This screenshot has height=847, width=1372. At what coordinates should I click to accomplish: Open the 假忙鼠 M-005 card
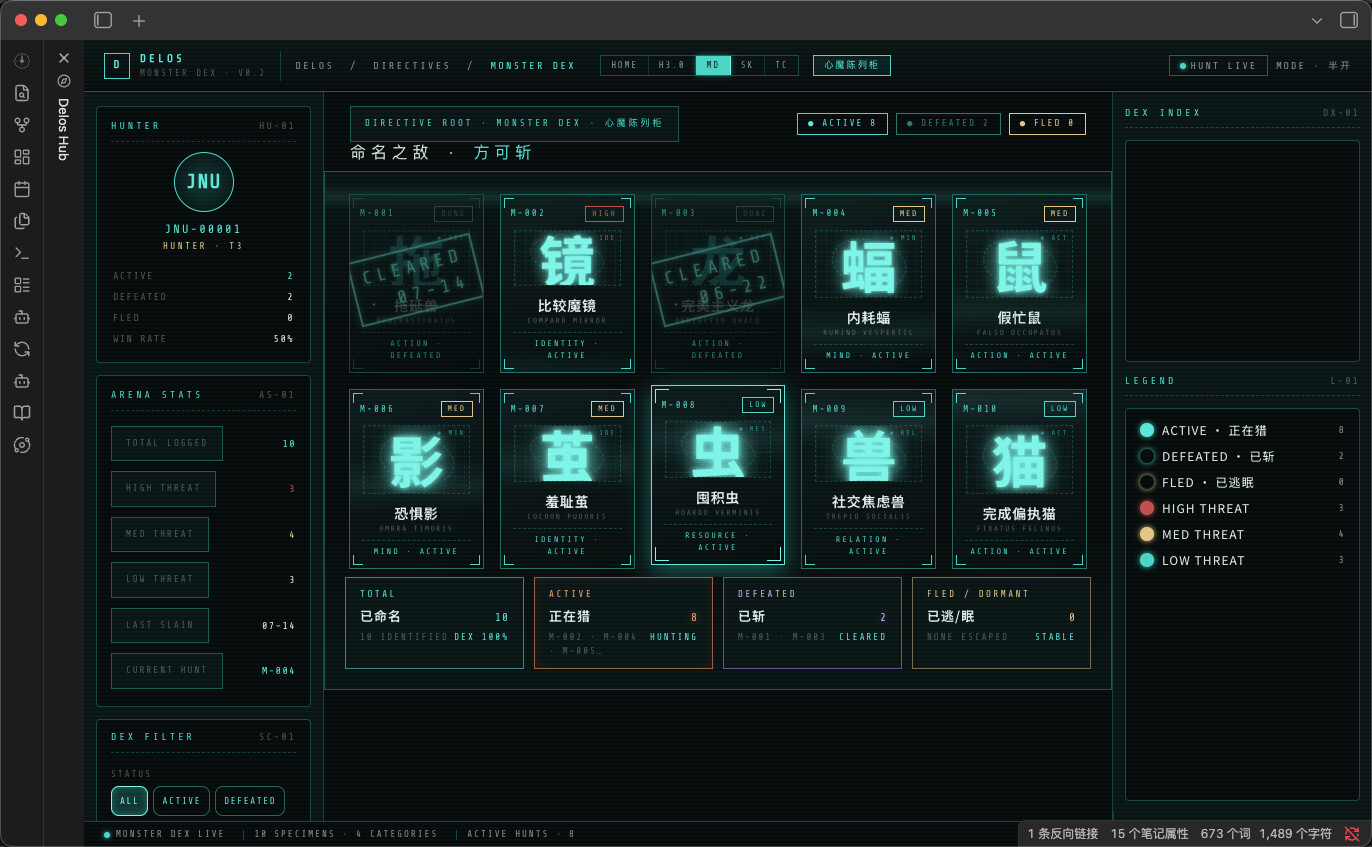coord(1019,283)
